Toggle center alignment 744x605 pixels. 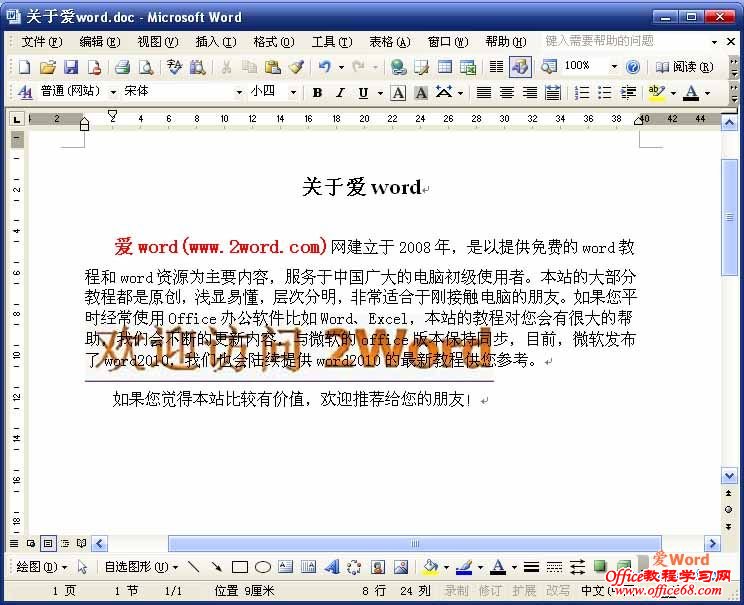click(x=507, y=93)
